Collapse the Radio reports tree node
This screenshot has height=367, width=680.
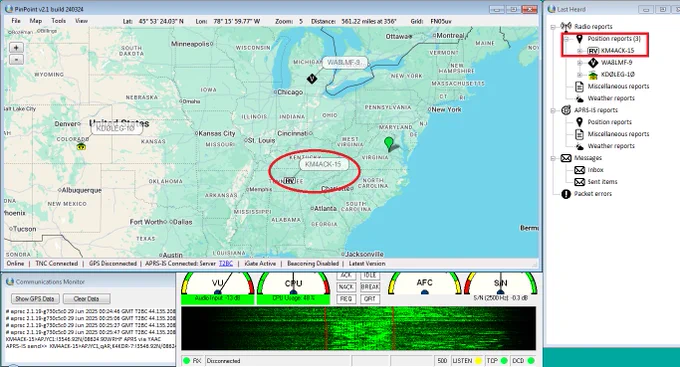tap(553, 27)
